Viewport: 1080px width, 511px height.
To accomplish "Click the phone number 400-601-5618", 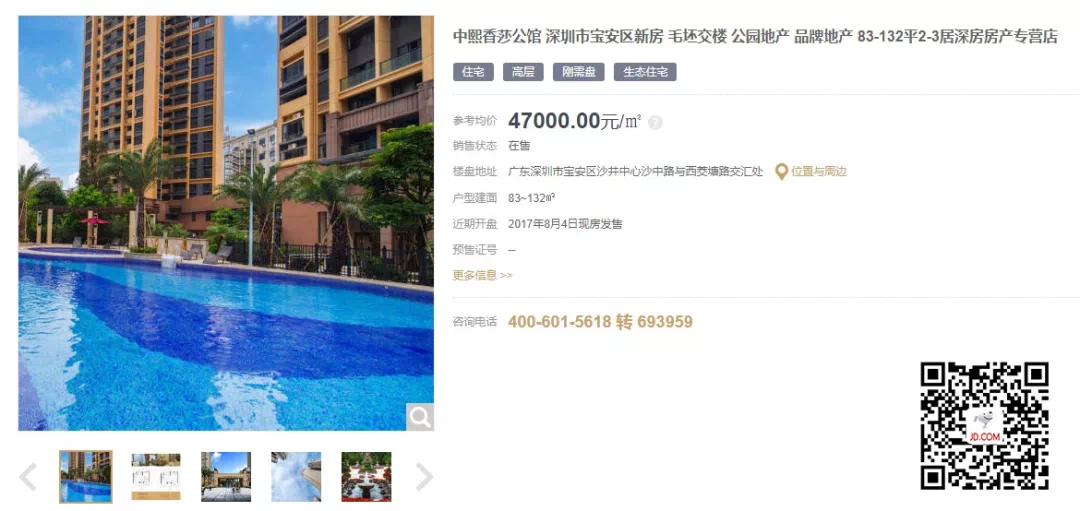I will [559, 322].
